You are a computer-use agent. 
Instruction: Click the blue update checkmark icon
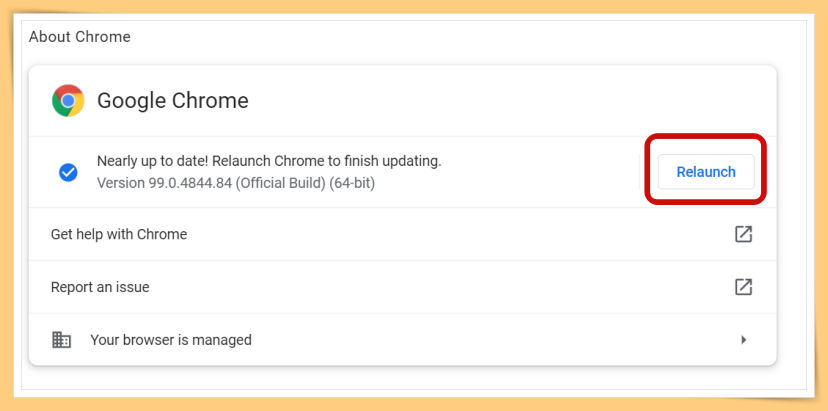(68, 172)
